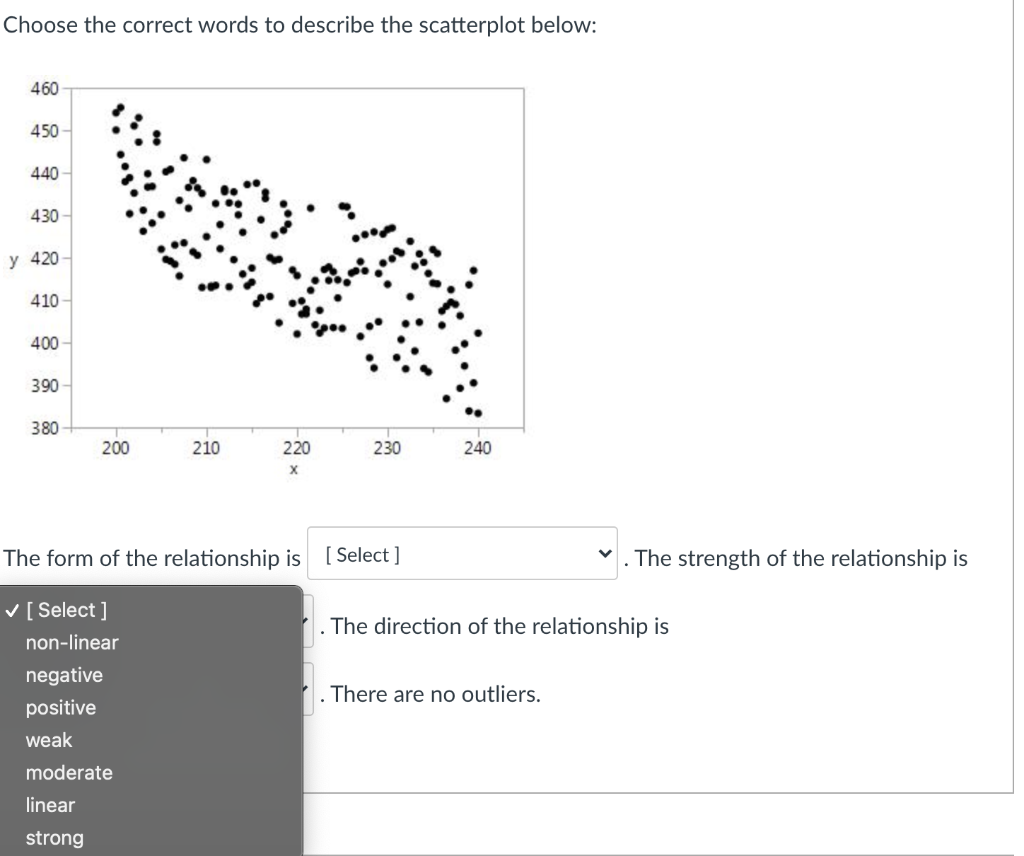Open the form of relationship dropdown
Image resolution: width=1024 pixels, height=856 pixels.
[461, 554]
